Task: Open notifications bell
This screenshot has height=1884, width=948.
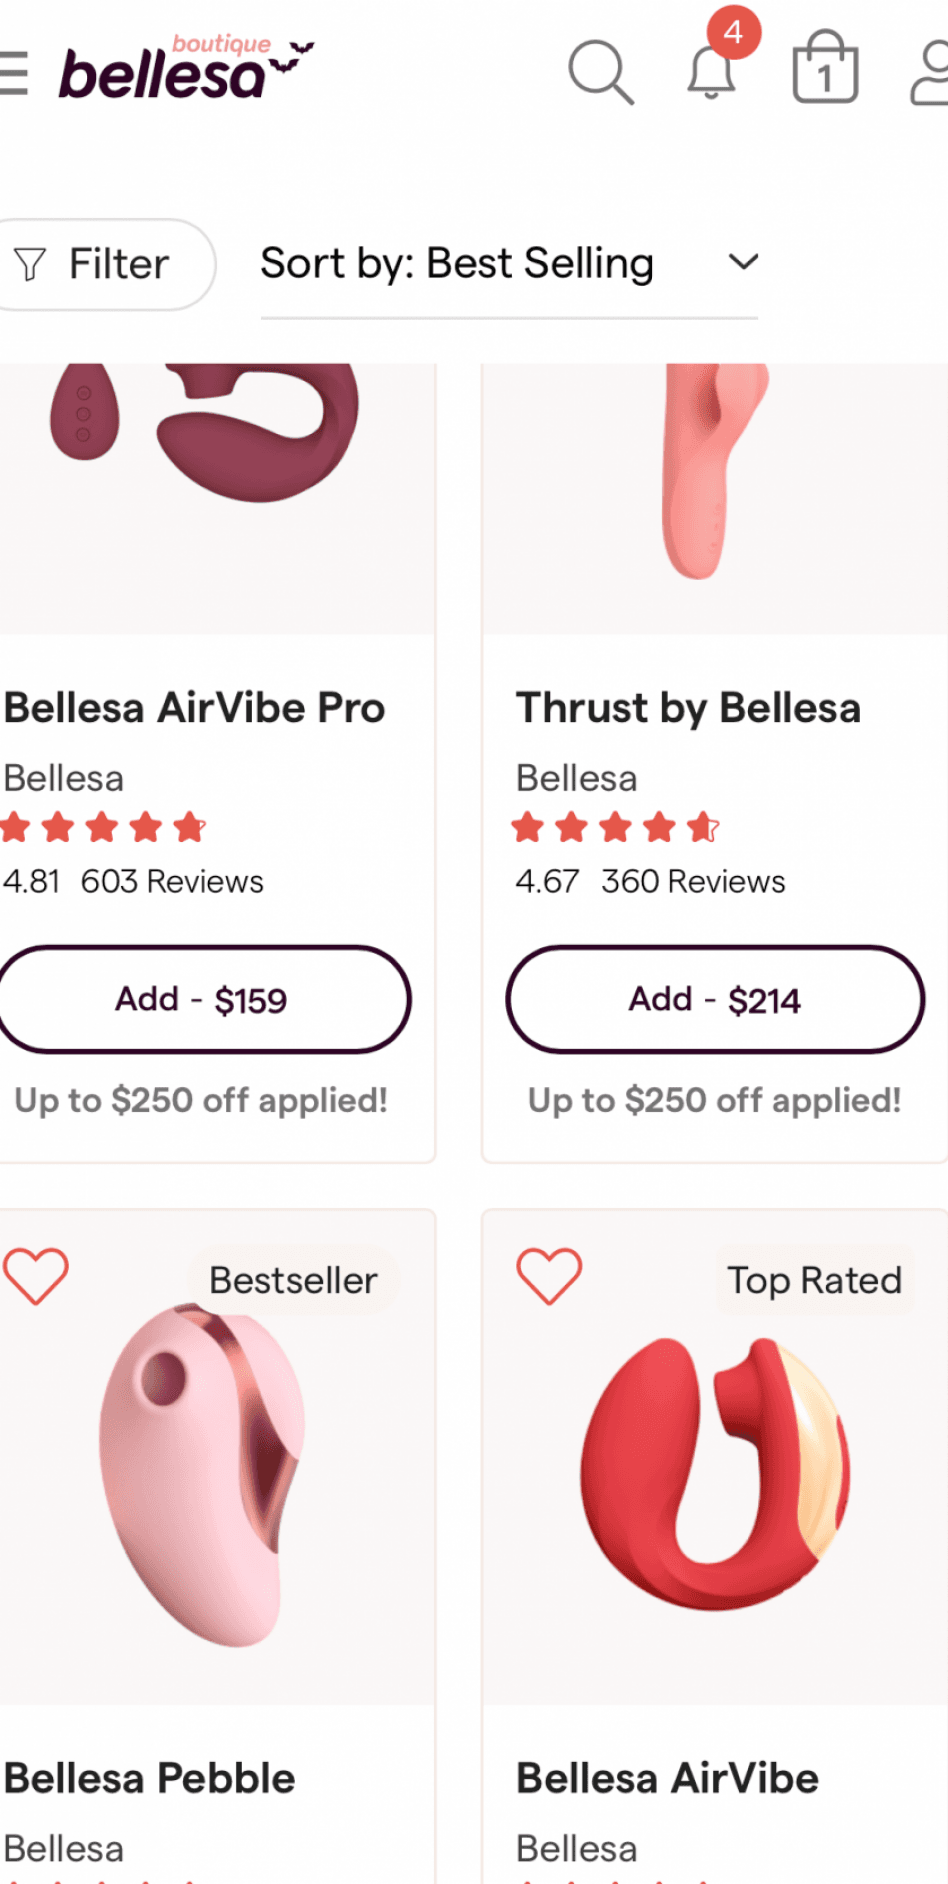Action: (712, 72)
